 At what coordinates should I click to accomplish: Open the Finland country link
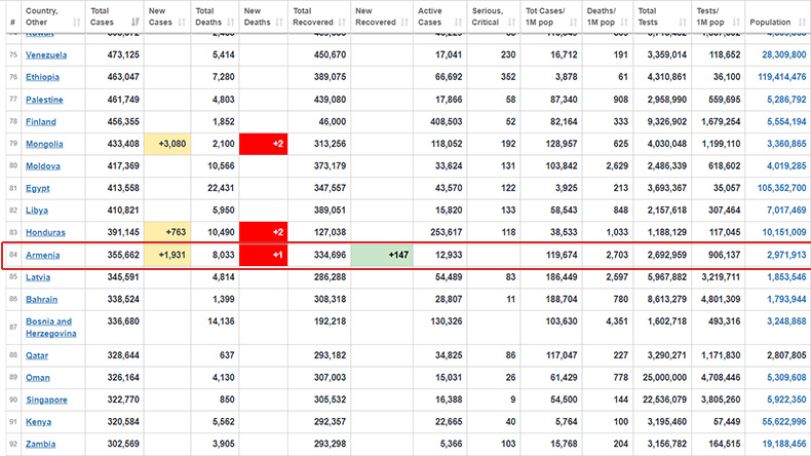point(41,122)
